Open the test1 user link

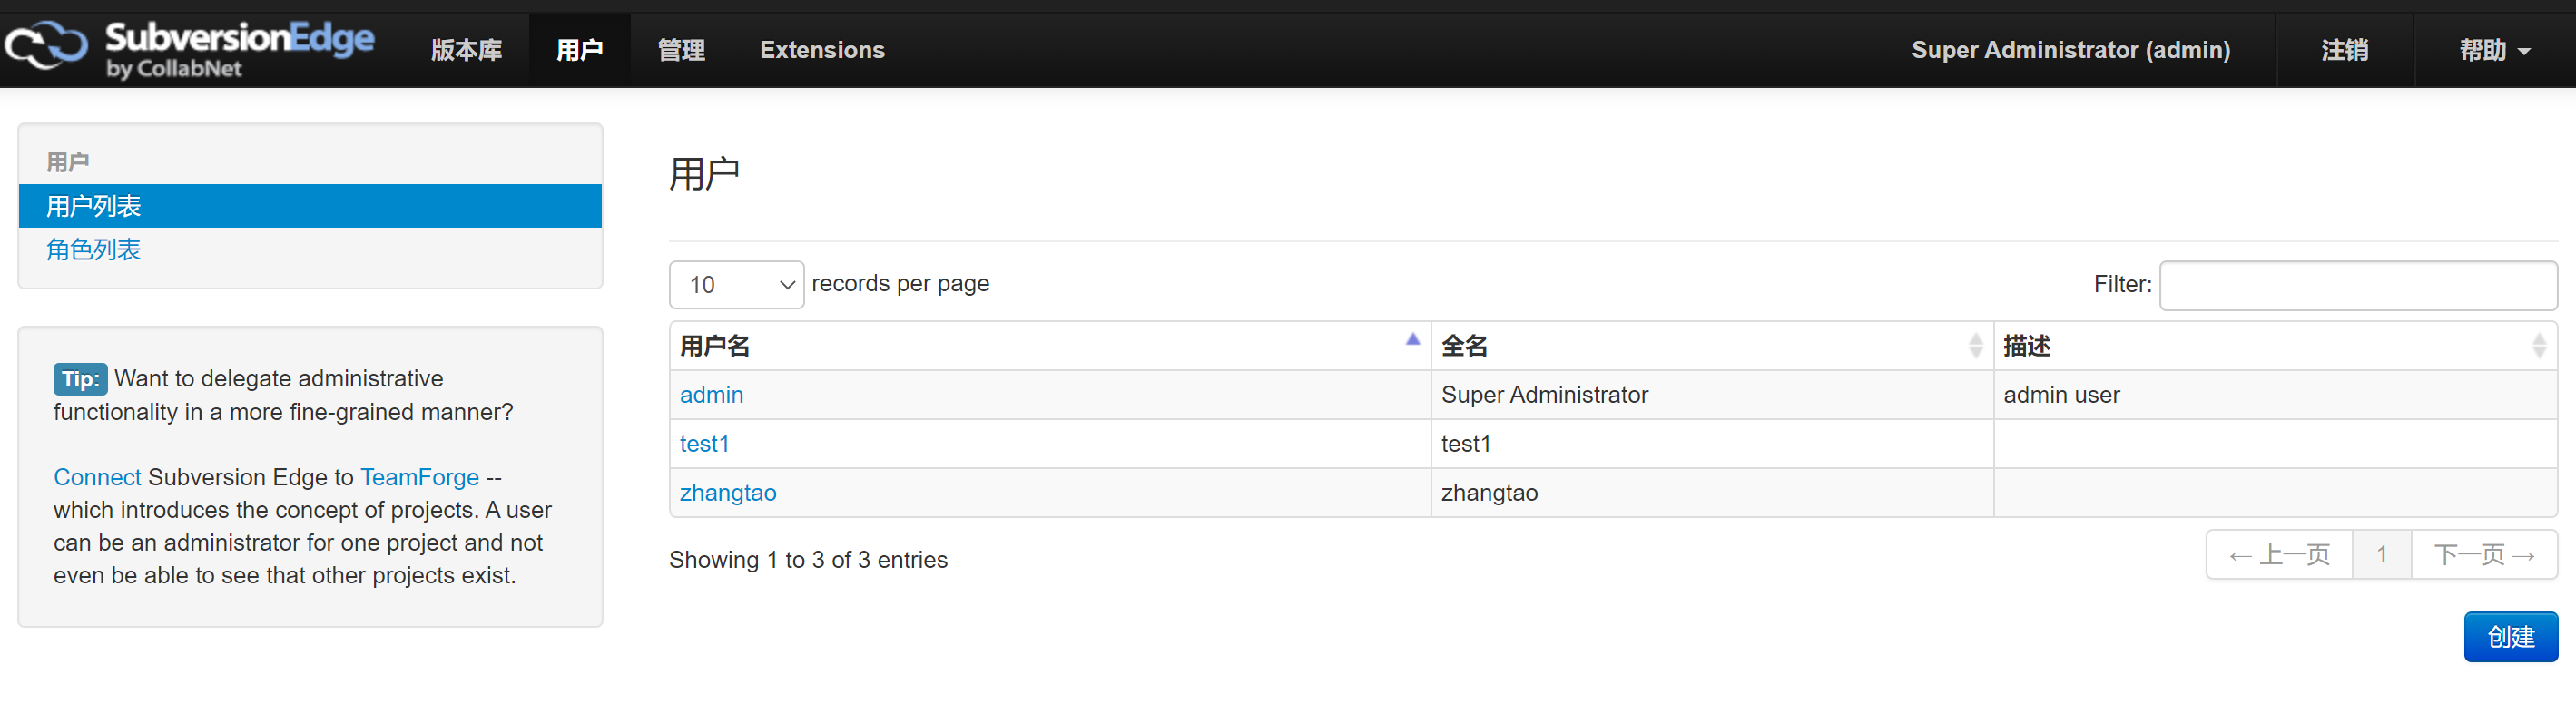704,444
